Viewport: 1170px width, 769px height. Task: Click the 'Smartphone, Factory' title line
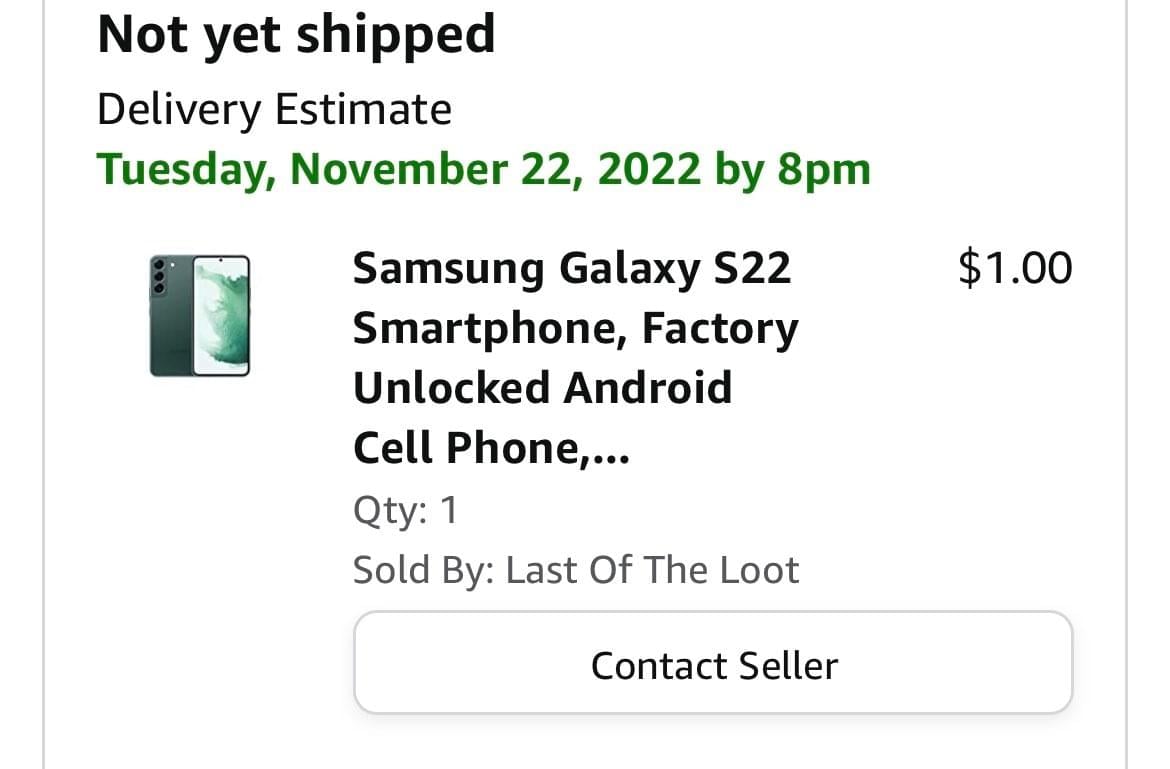[x=575, y=328]
